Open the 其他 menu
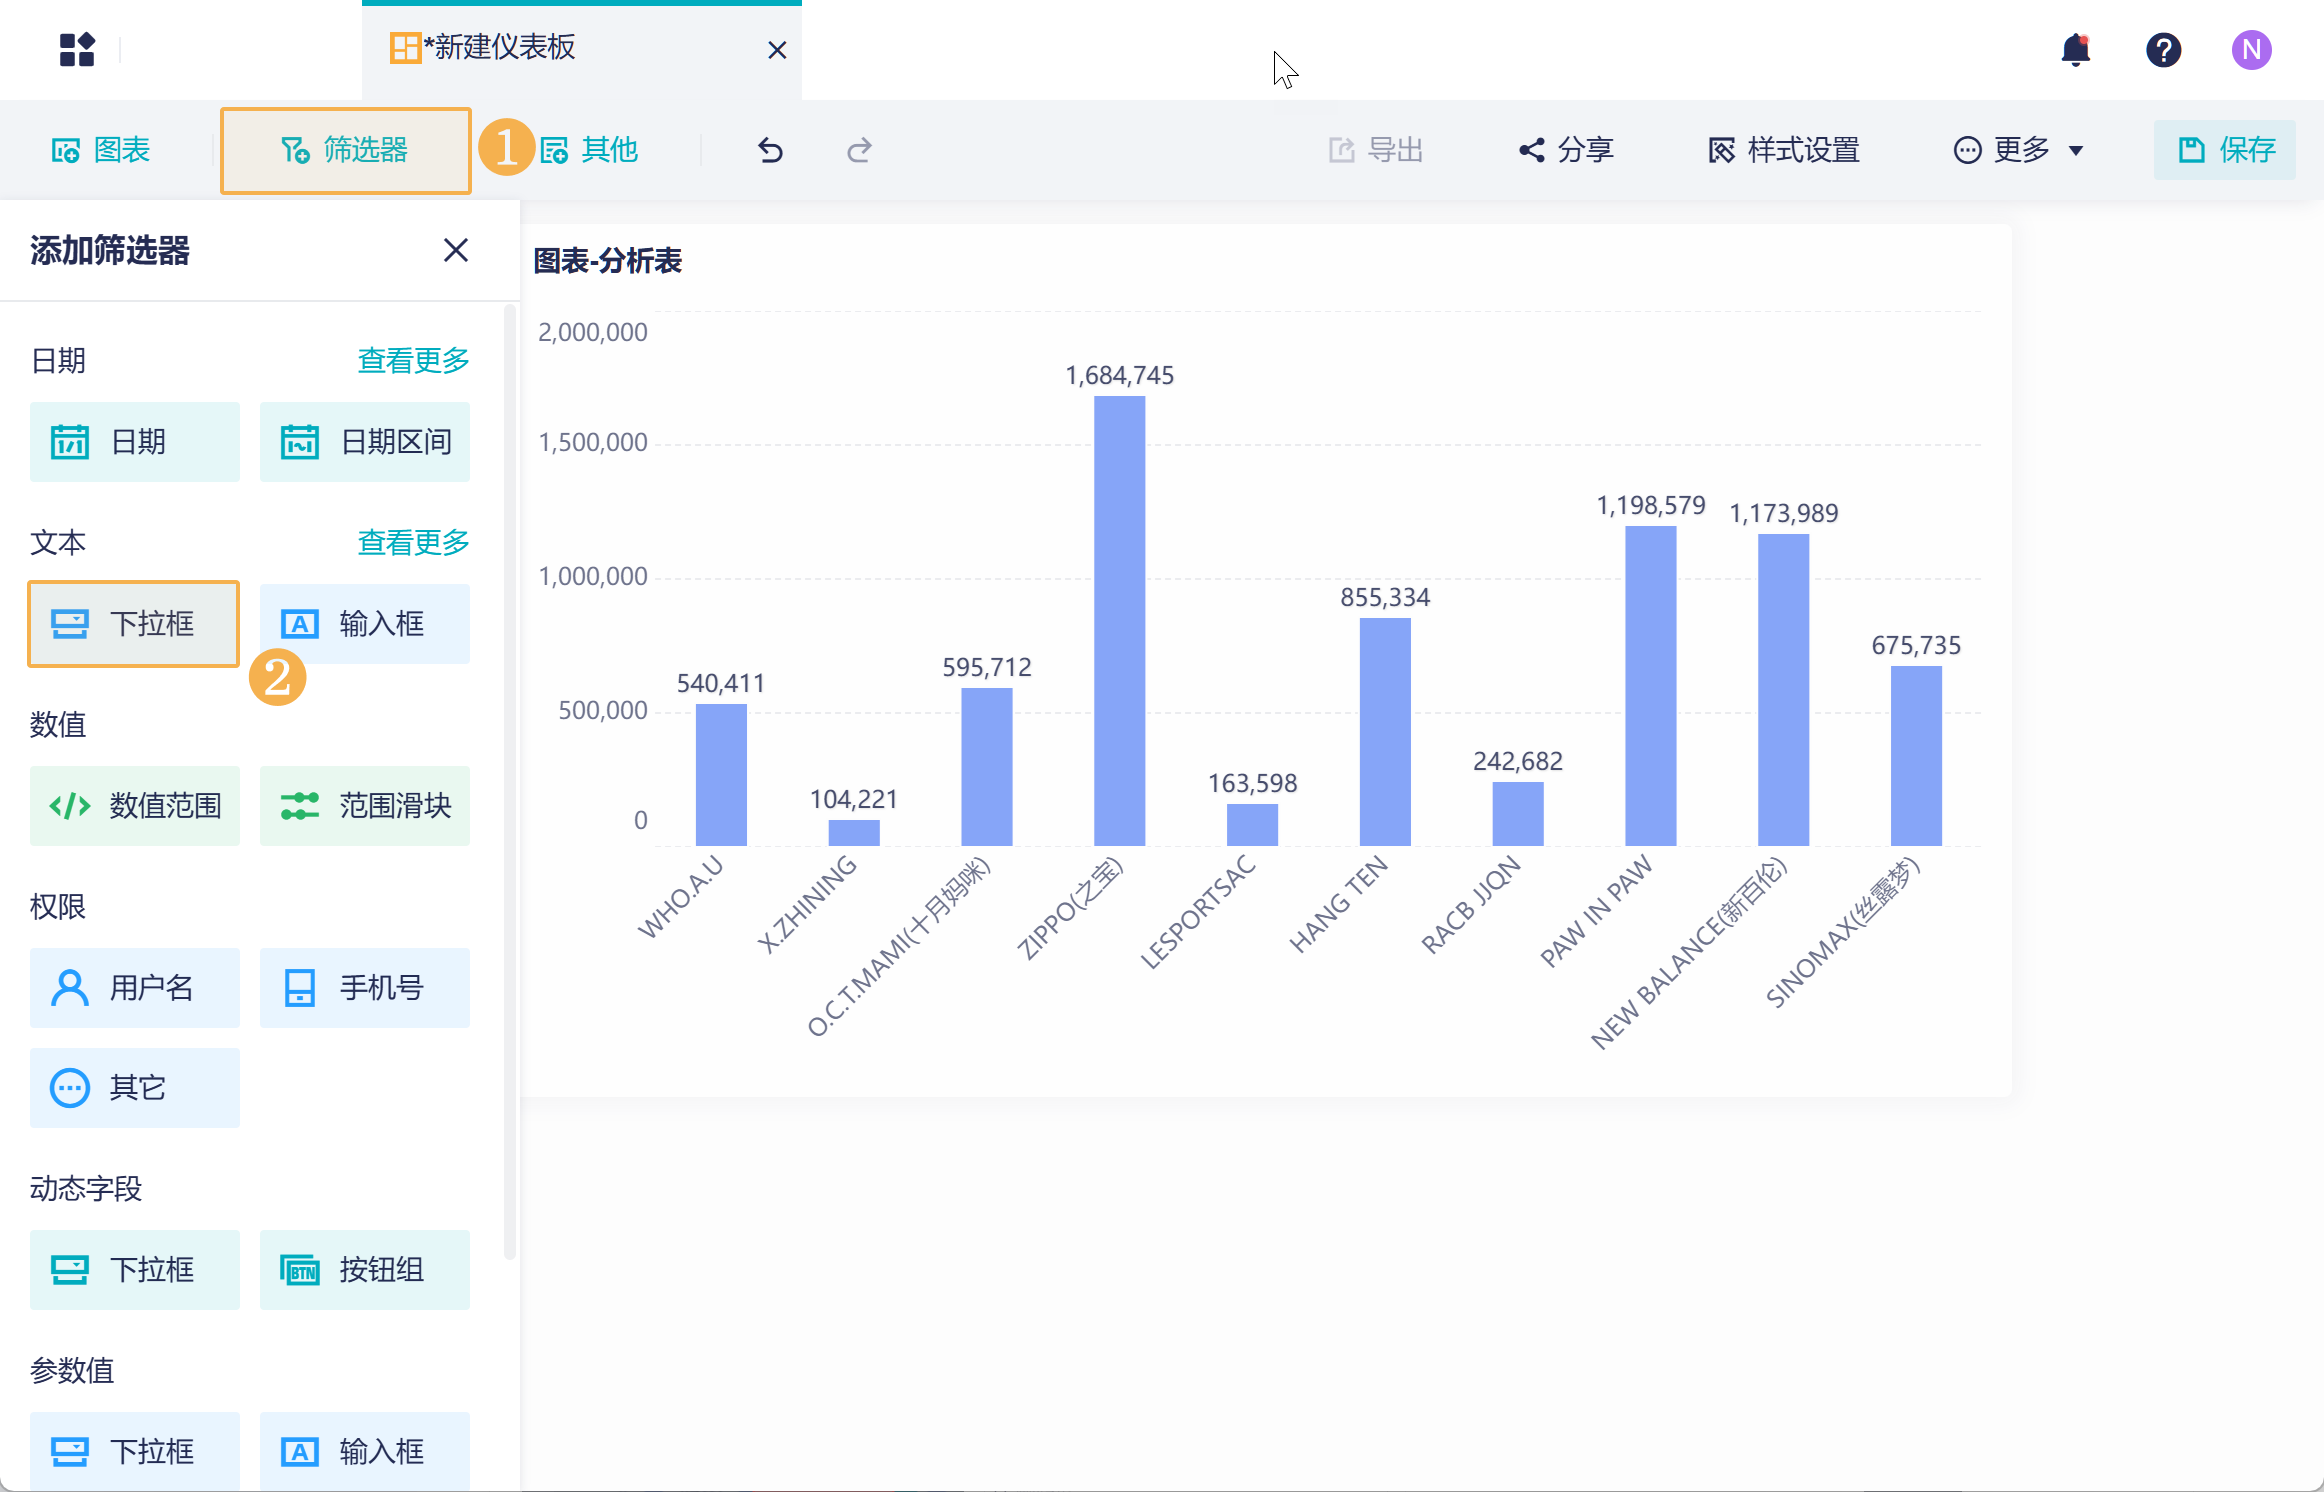This screenshot has height=1492, width=2324. click(590, 150)
